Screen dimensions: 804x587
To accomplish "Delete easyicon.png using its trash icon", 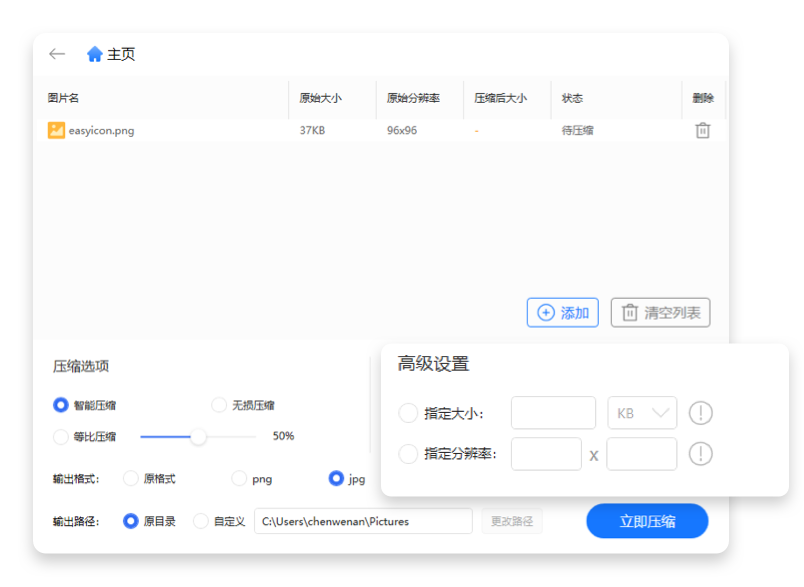I will tap(703, 130).
